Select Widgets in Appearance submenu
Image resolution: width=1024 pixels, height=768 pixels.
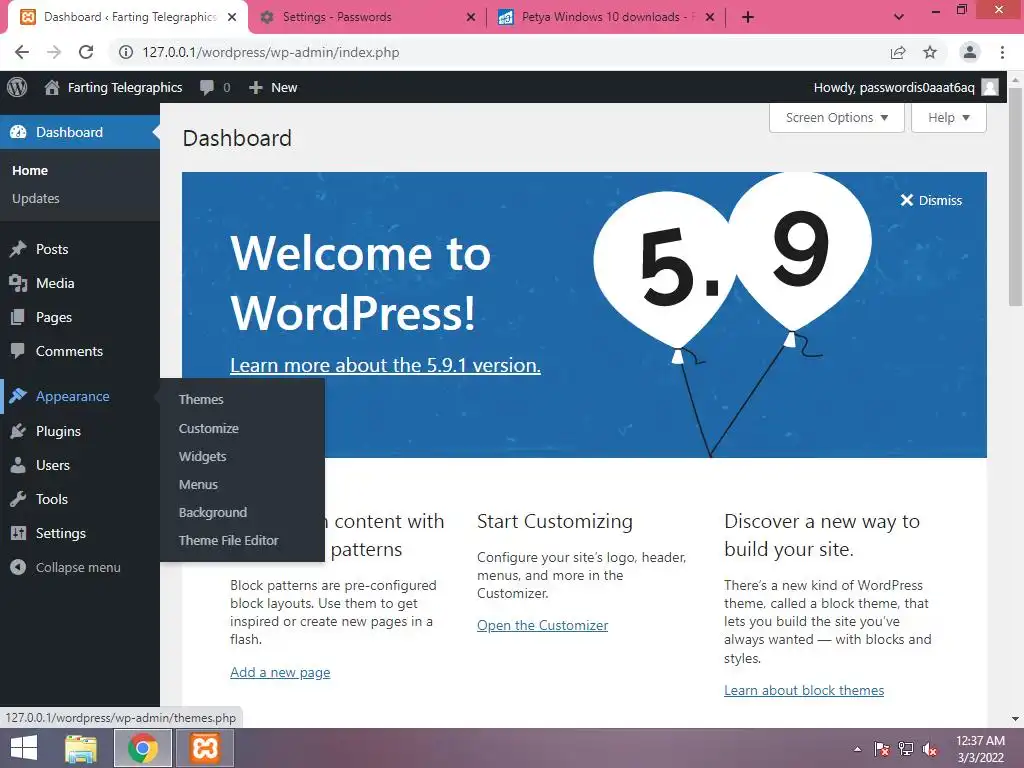pyautogui.click(x=202, y=456)
